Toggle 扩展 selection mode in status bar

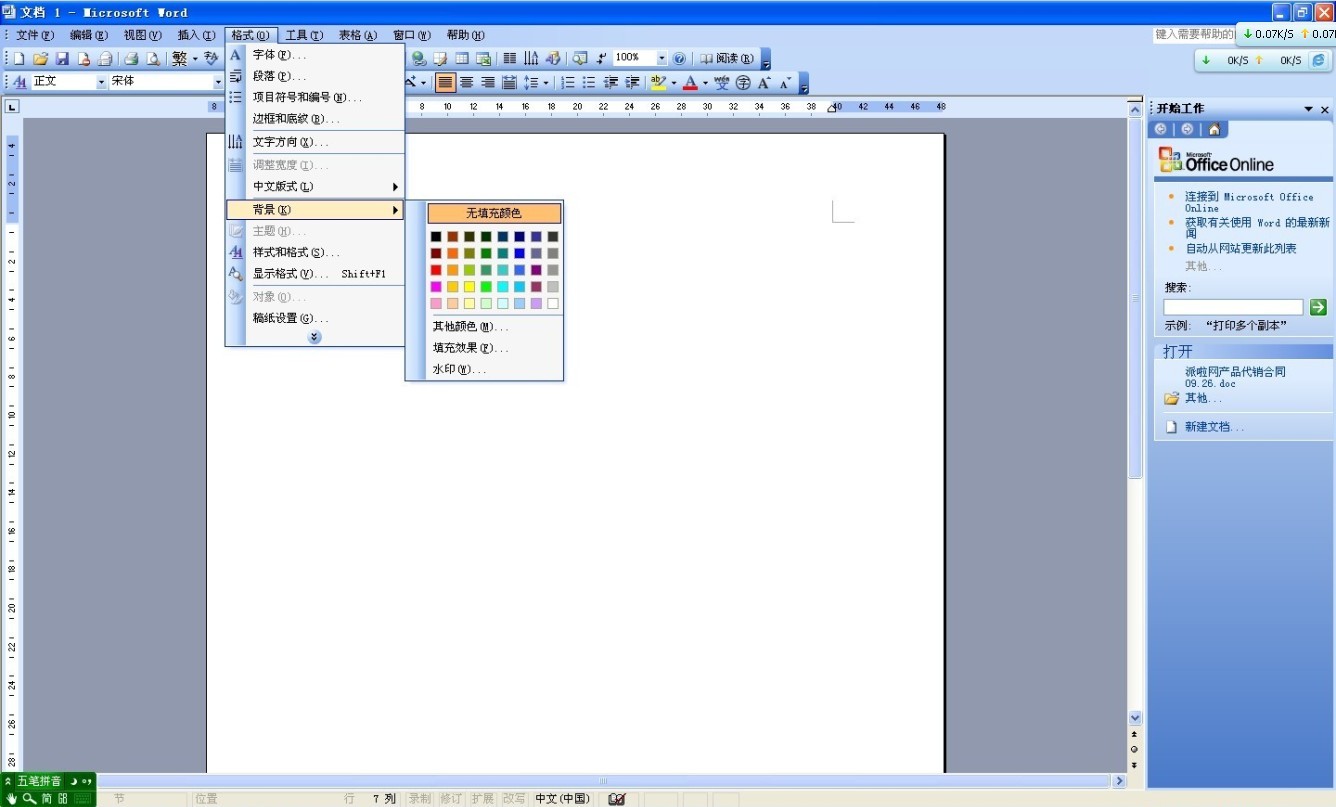483,799
